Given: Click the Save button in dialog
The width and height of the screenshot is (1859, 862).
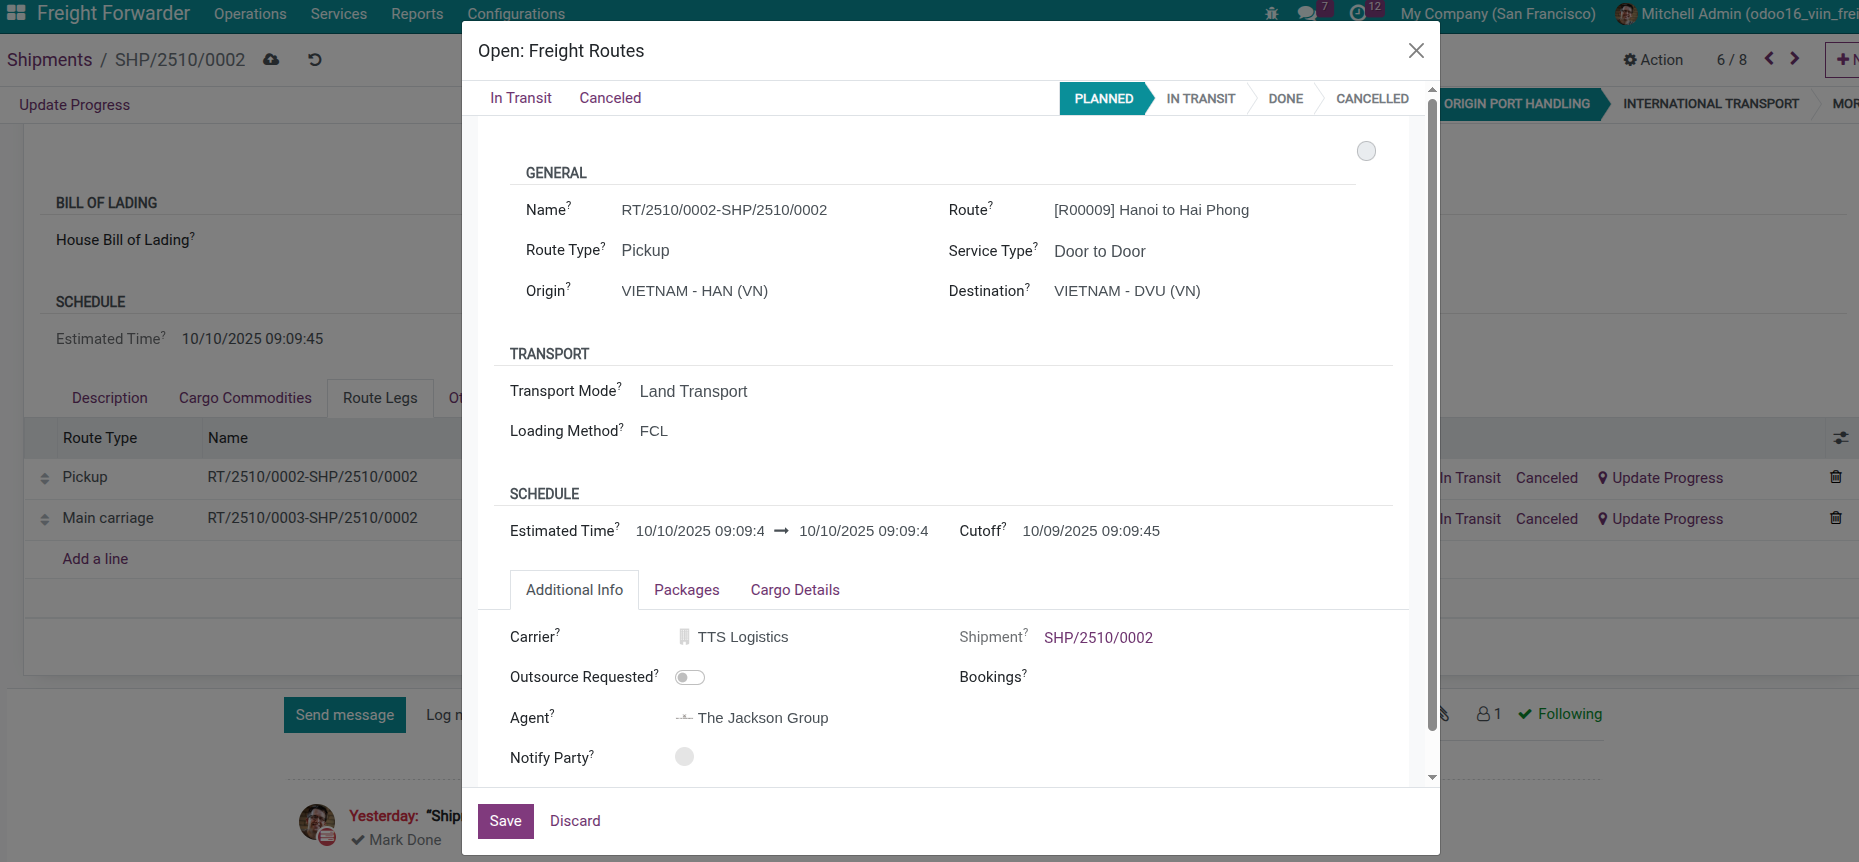Looking at the screenshot, I should point(505,821).
